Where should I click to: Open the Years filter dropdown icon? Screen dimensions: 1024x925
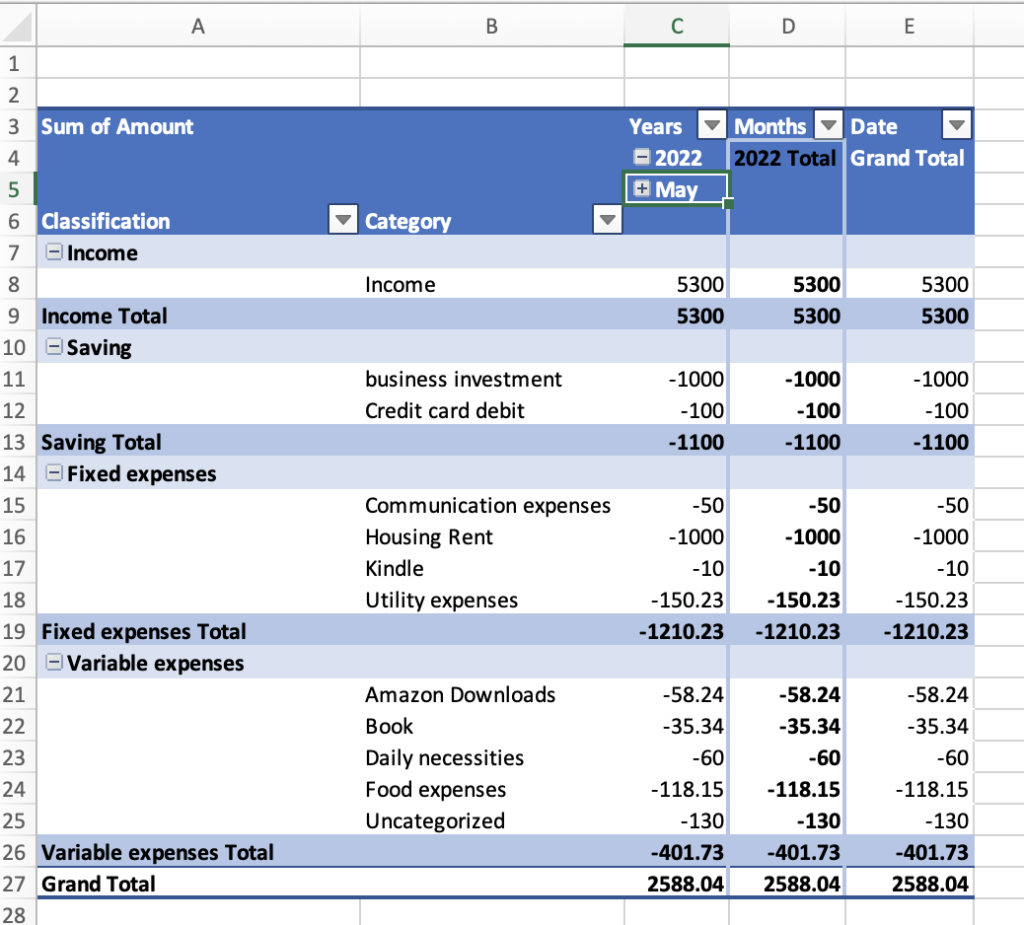tap(712, 125)
